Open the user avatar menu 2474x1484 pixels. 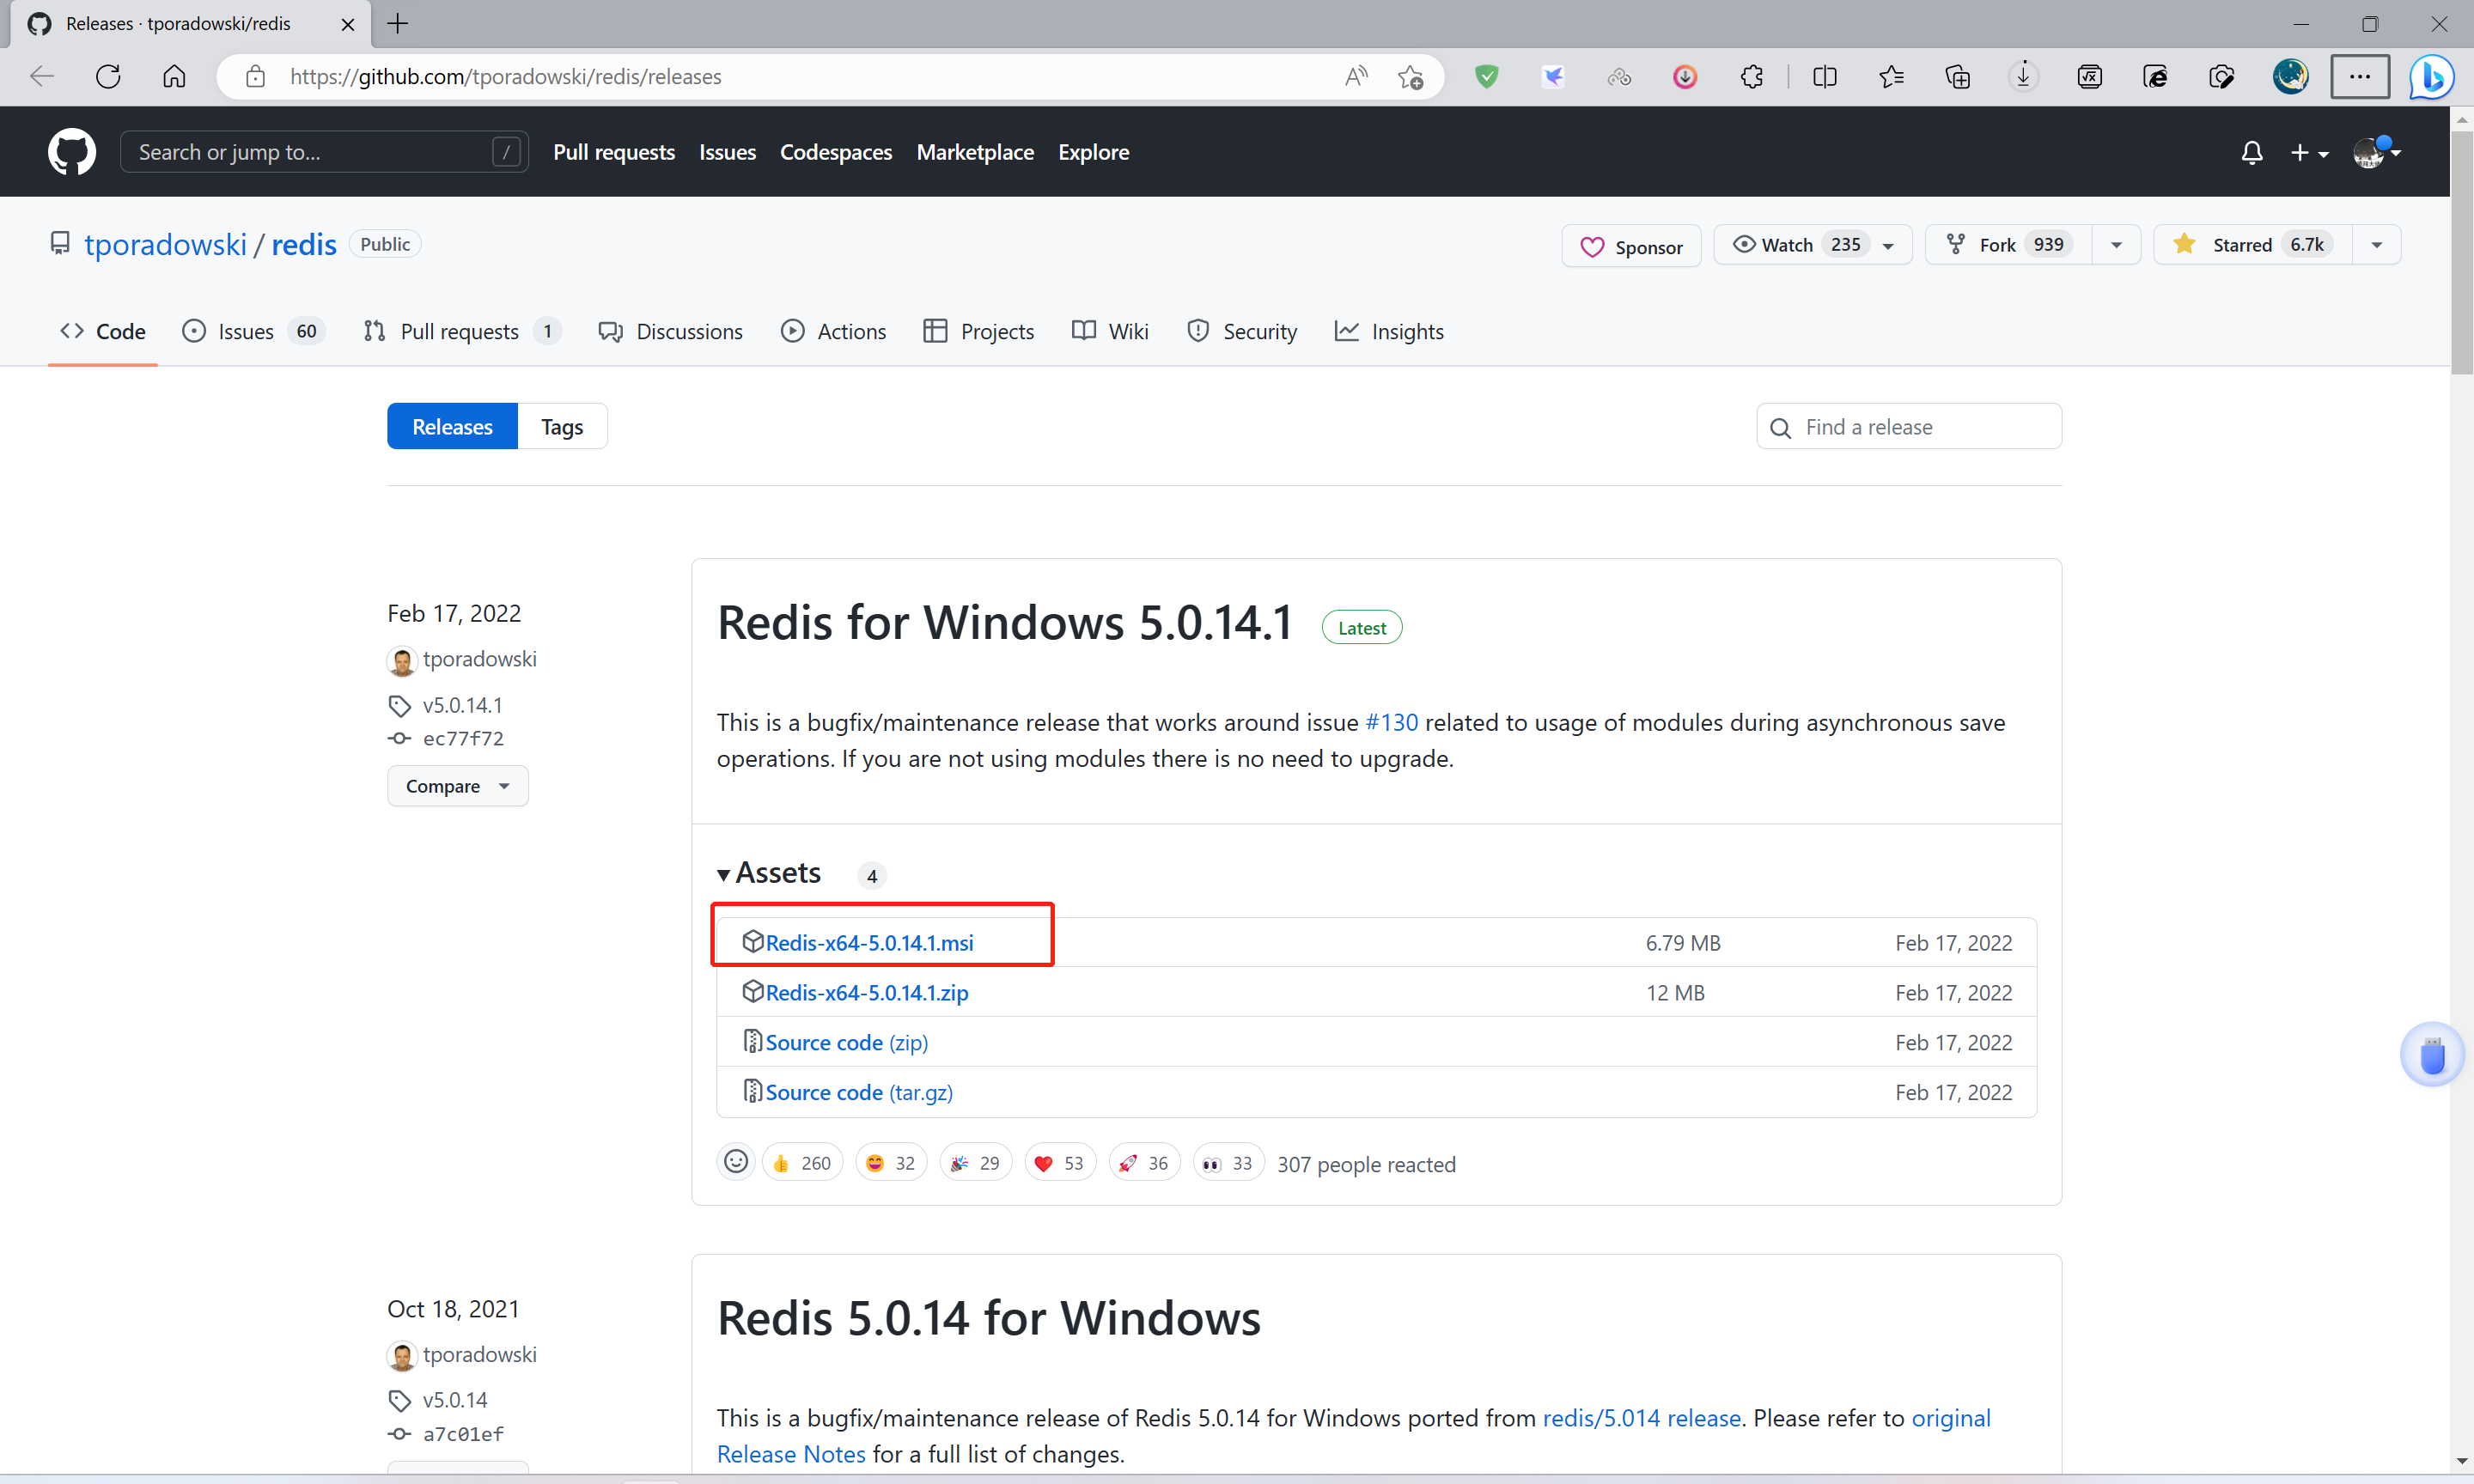(2376, 152)
